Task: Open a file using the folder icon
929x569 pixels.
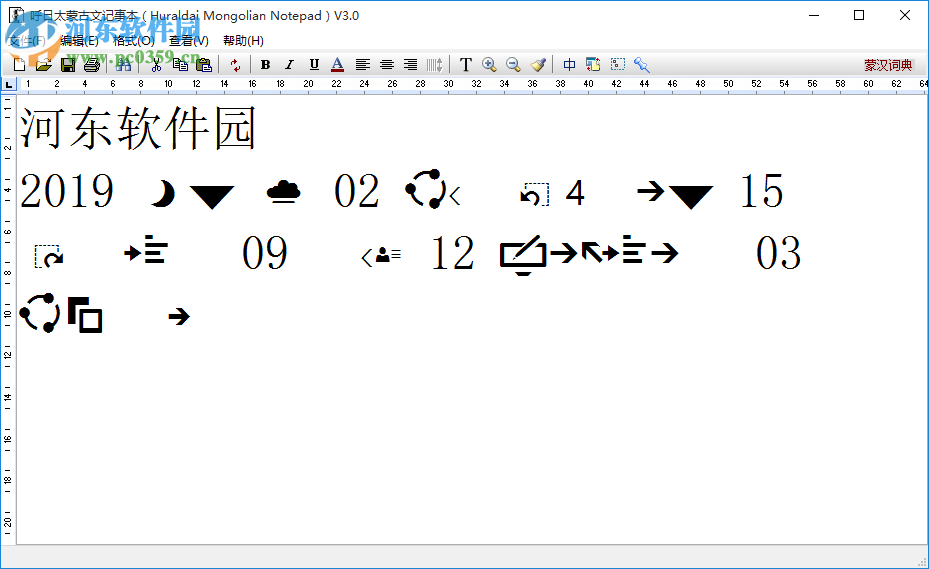Action: tap(43, 65)
